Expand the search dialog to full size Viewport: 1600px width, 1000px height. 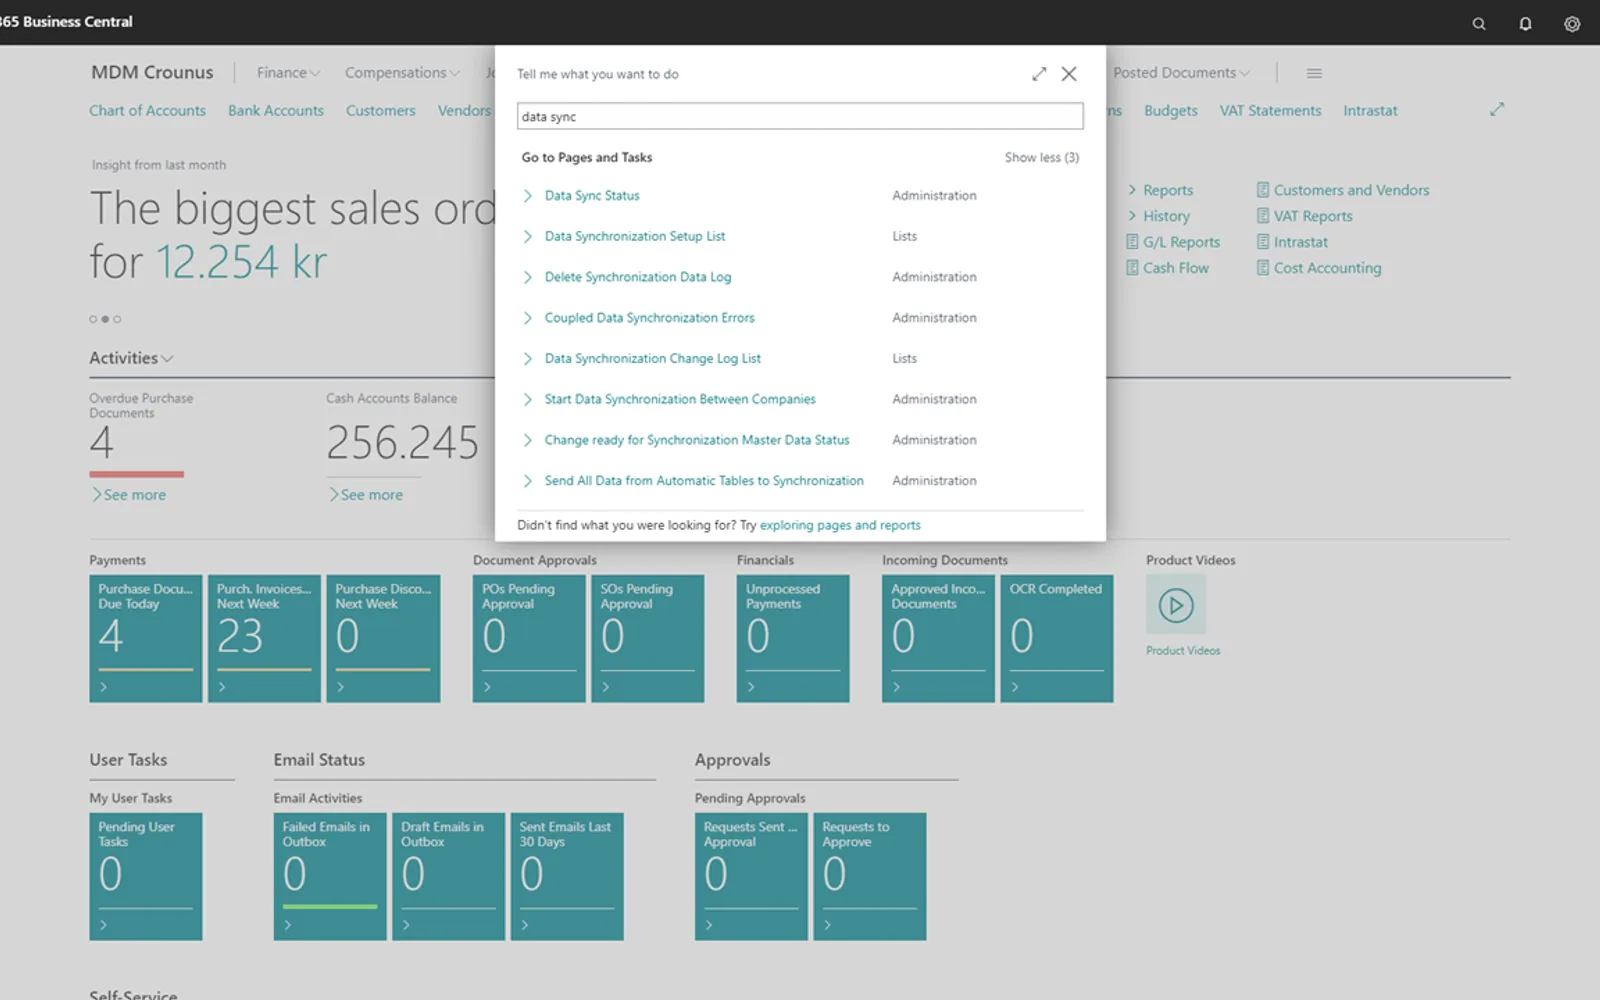[x=1039, y=74]
